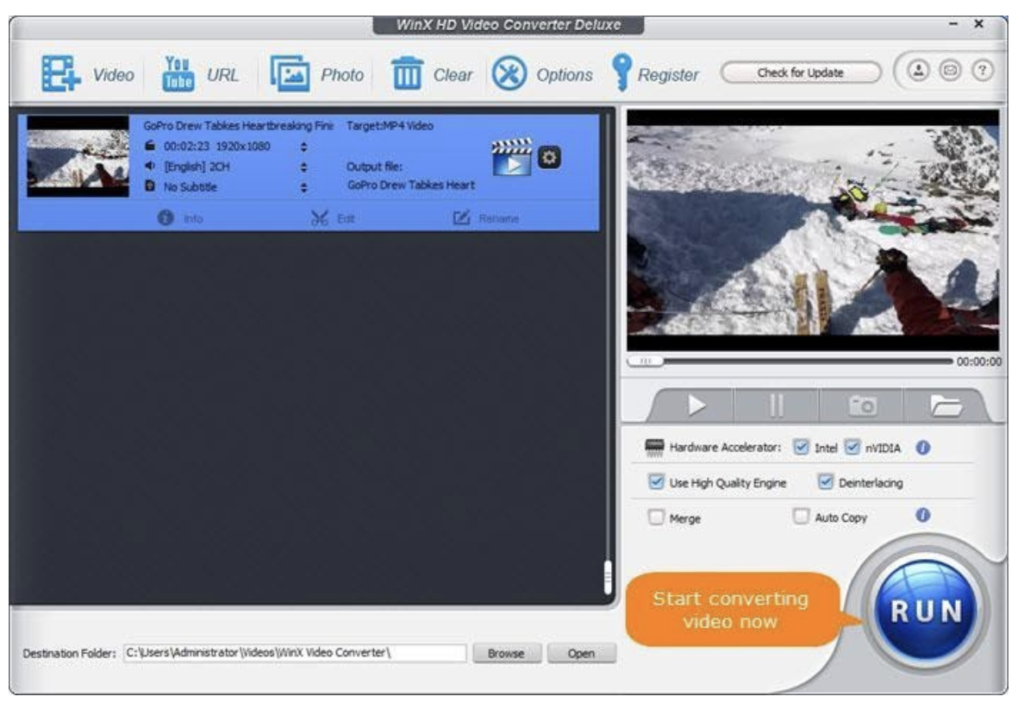Click the Destination Folder path field
The height and width of the screenshot is (709, 1024).
(x=295, y=653)
